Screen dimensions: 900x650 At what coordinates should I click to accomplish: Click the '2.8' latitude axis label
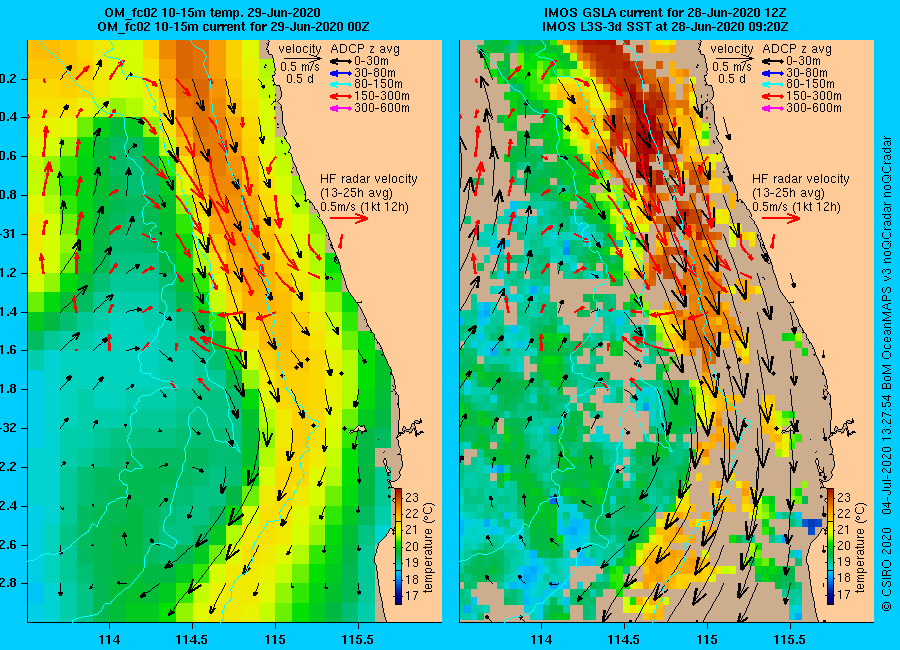tap(9, 583)
